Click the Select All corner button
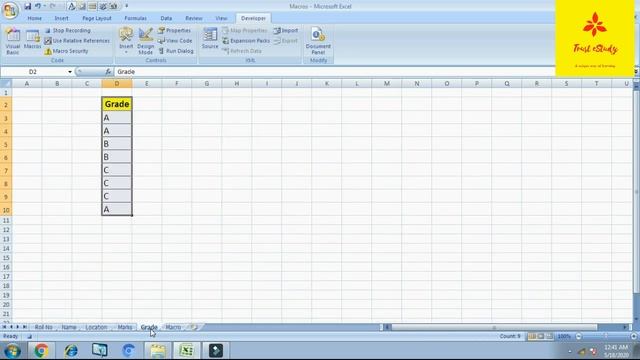 point(6,83)
